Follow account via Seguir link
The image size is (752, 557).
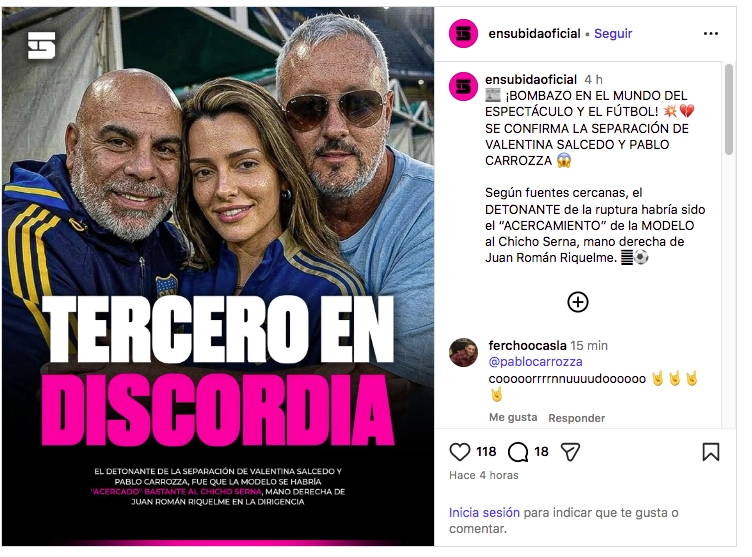click(x=613, y=34)
